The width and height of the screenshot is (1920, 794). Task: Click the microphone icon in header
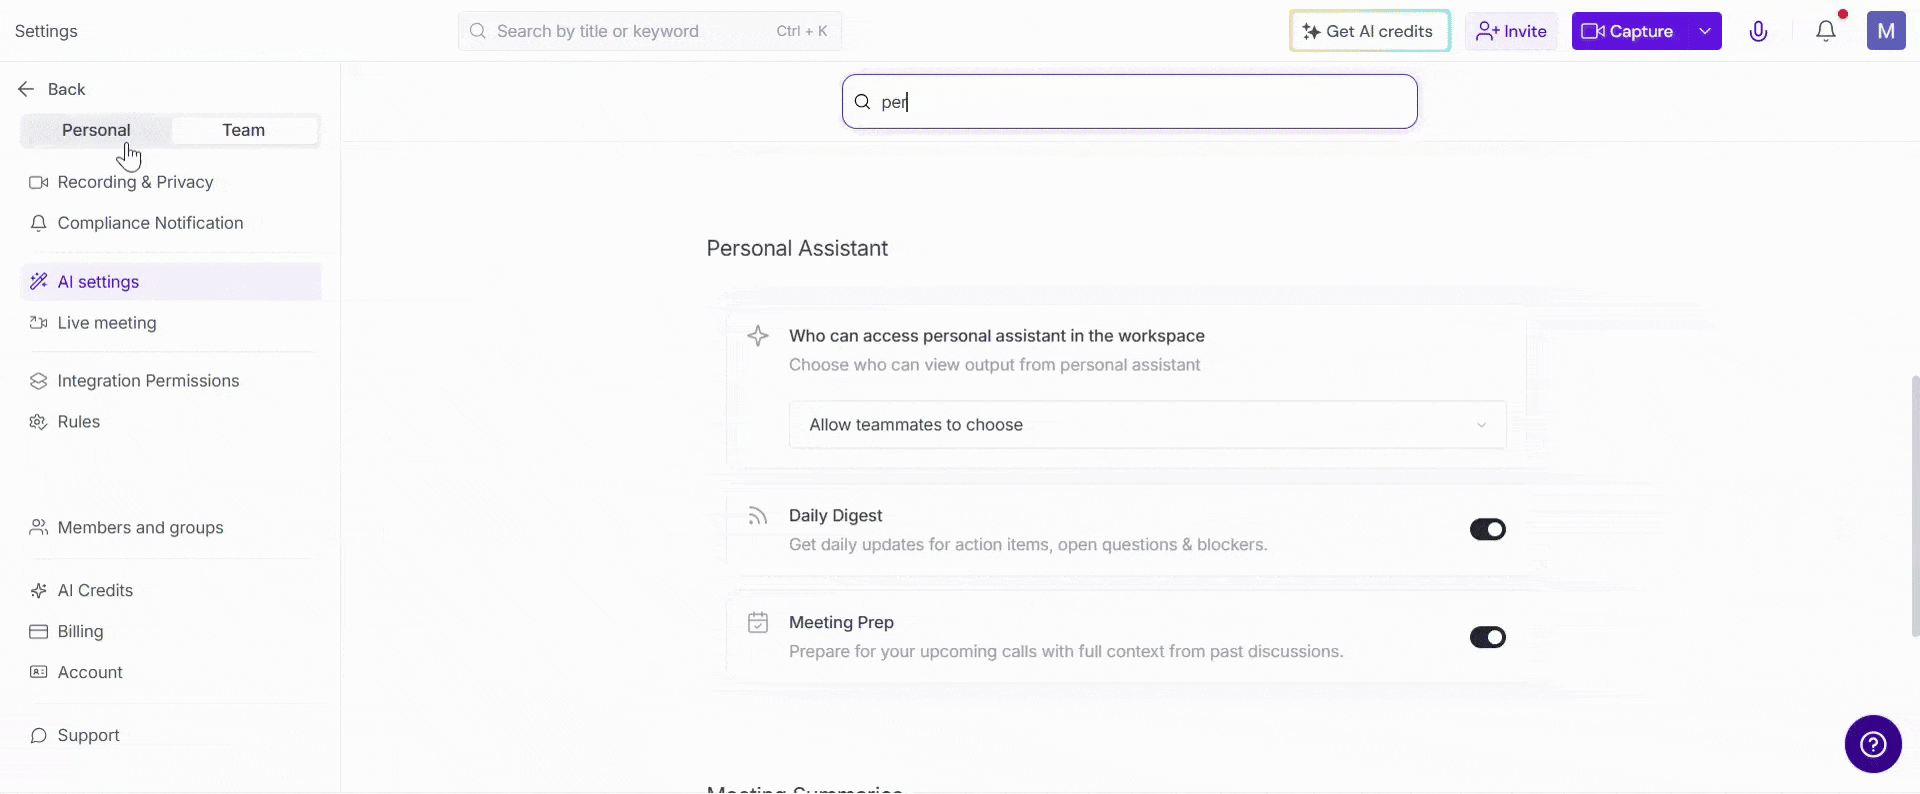pyautogui.click(x=1758, y=31)
